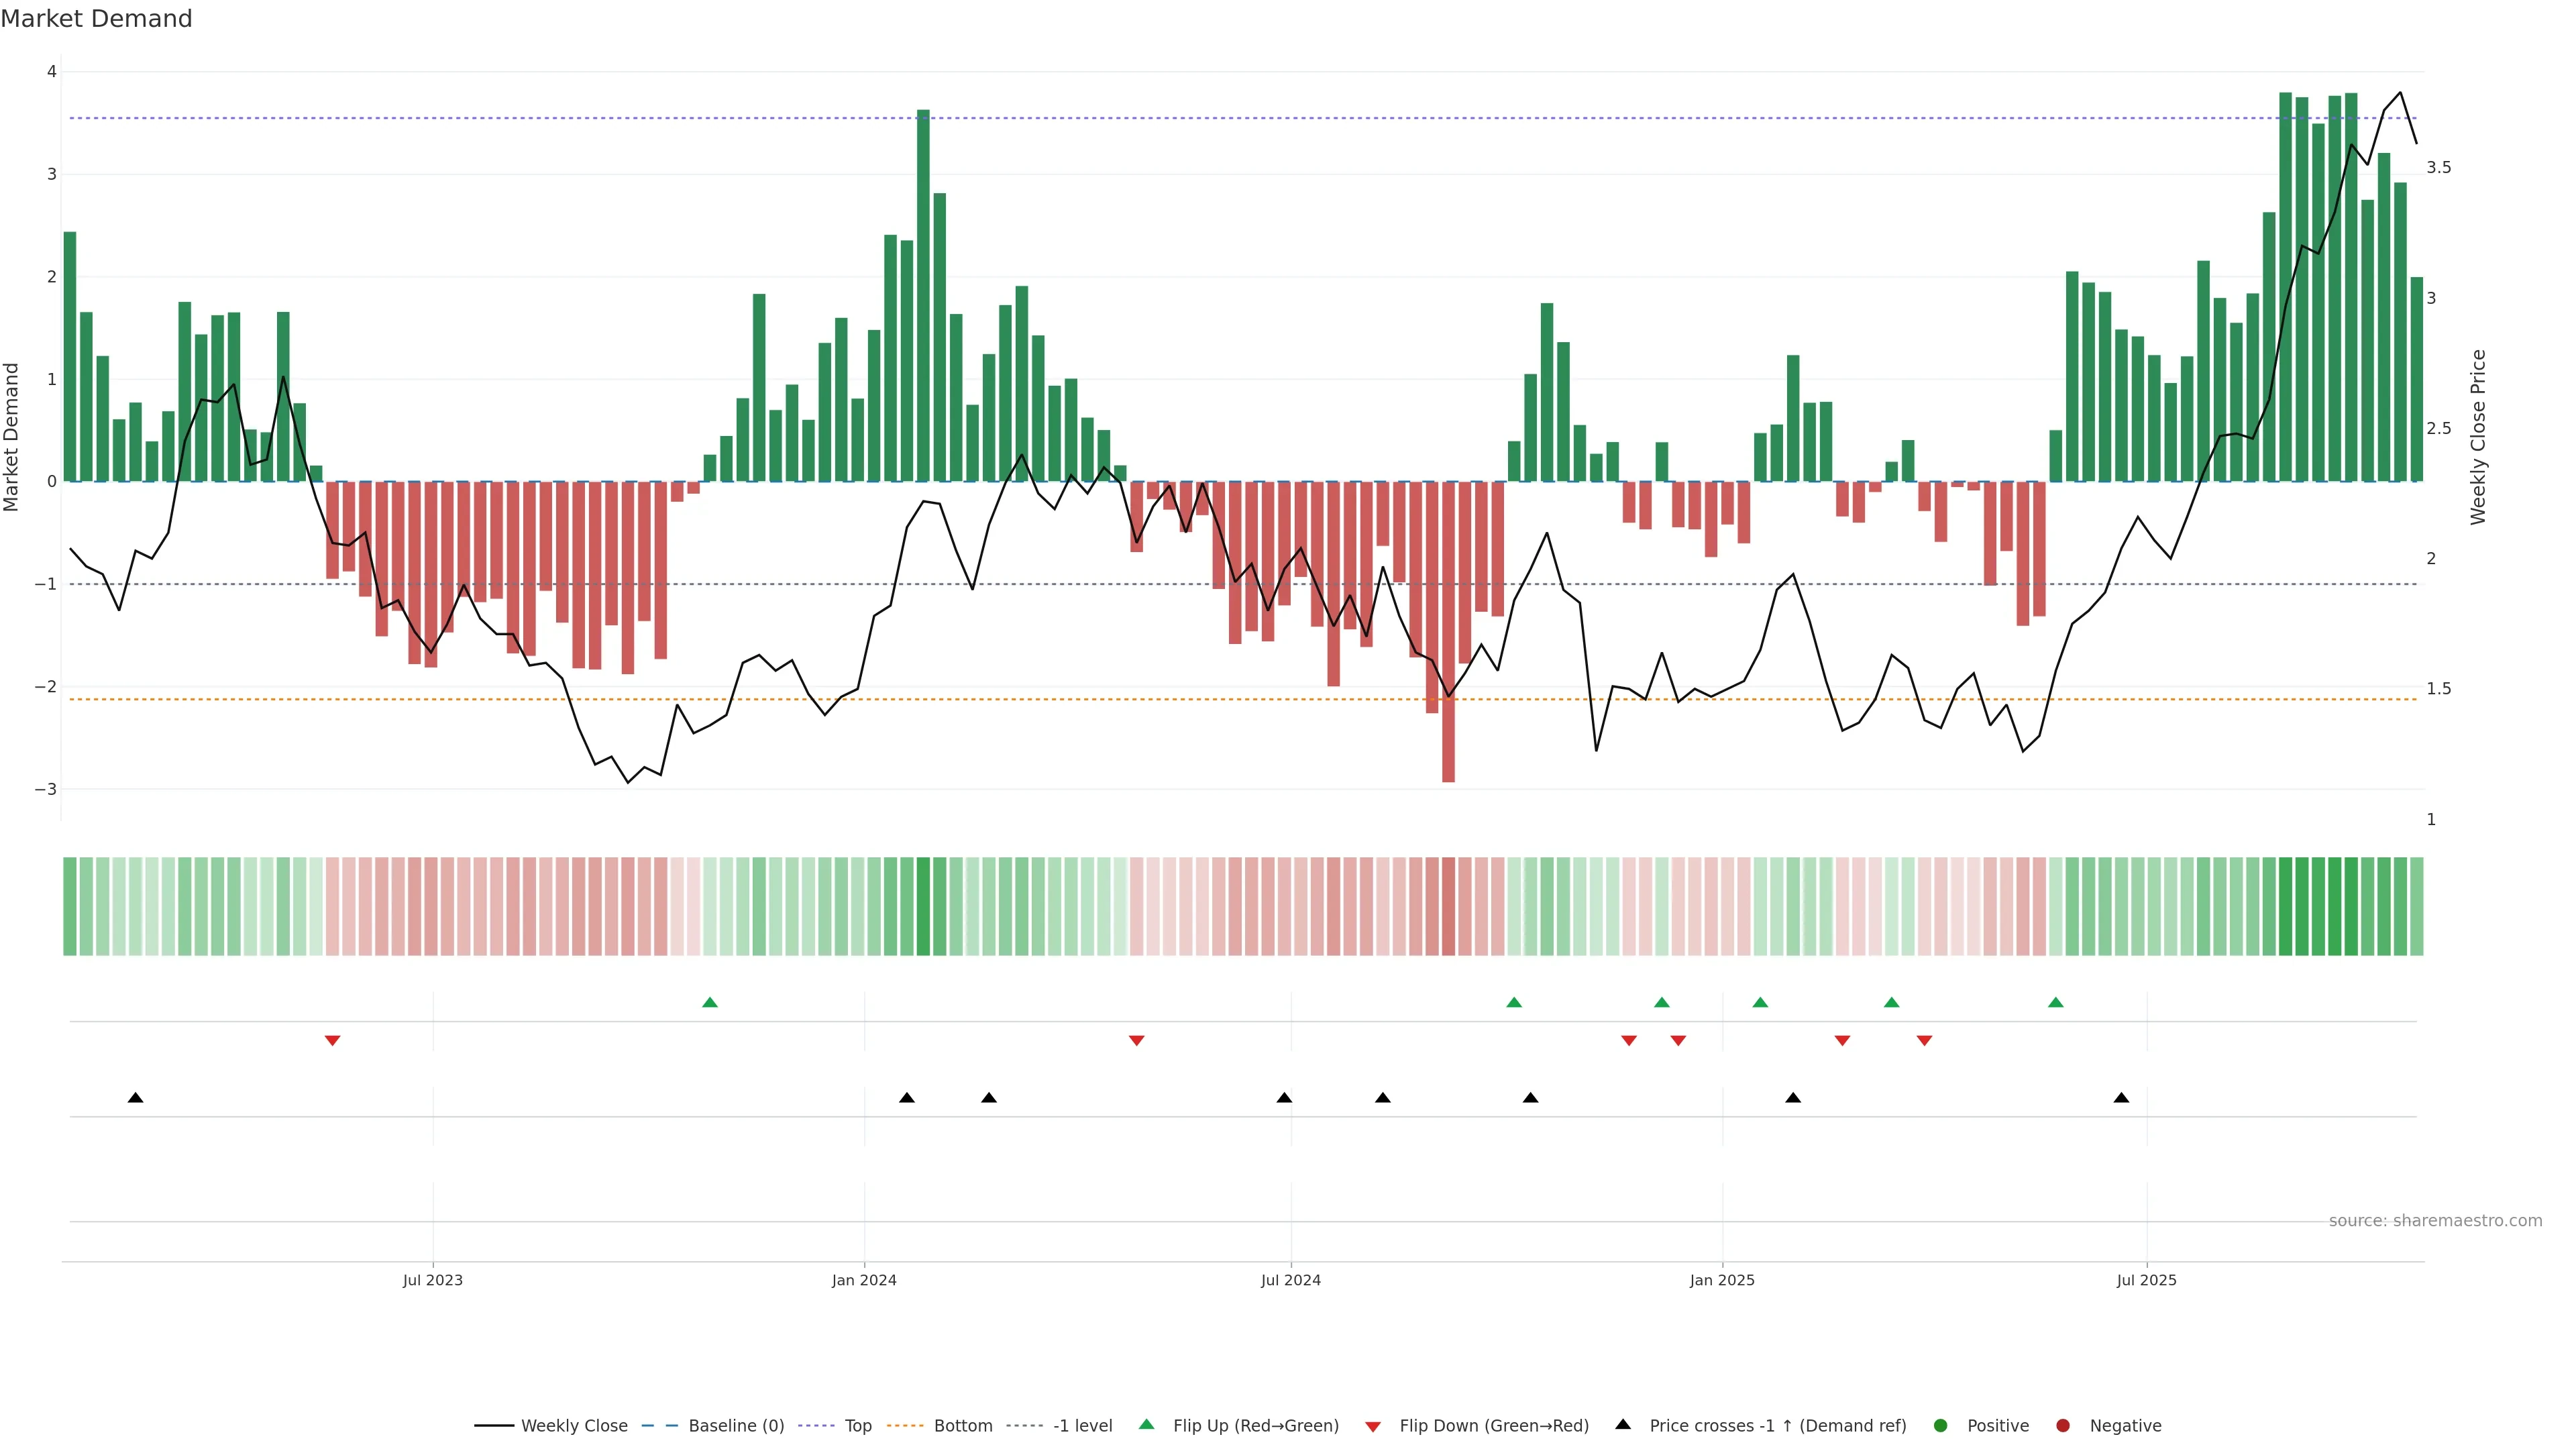Click the -1 level legend entry
2576x1449 pixels.
[x=1082, y=1425]
